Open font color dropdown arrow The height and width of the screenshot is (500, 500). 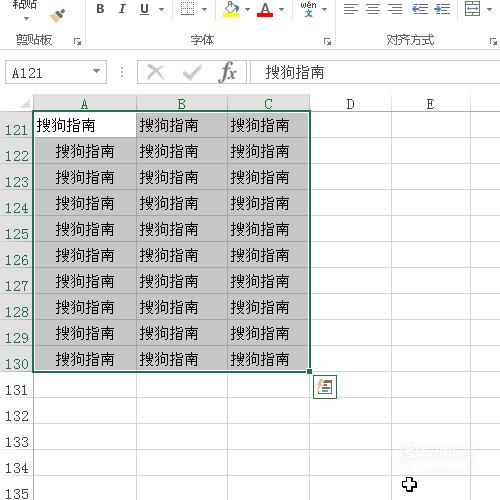coord(282,9)
